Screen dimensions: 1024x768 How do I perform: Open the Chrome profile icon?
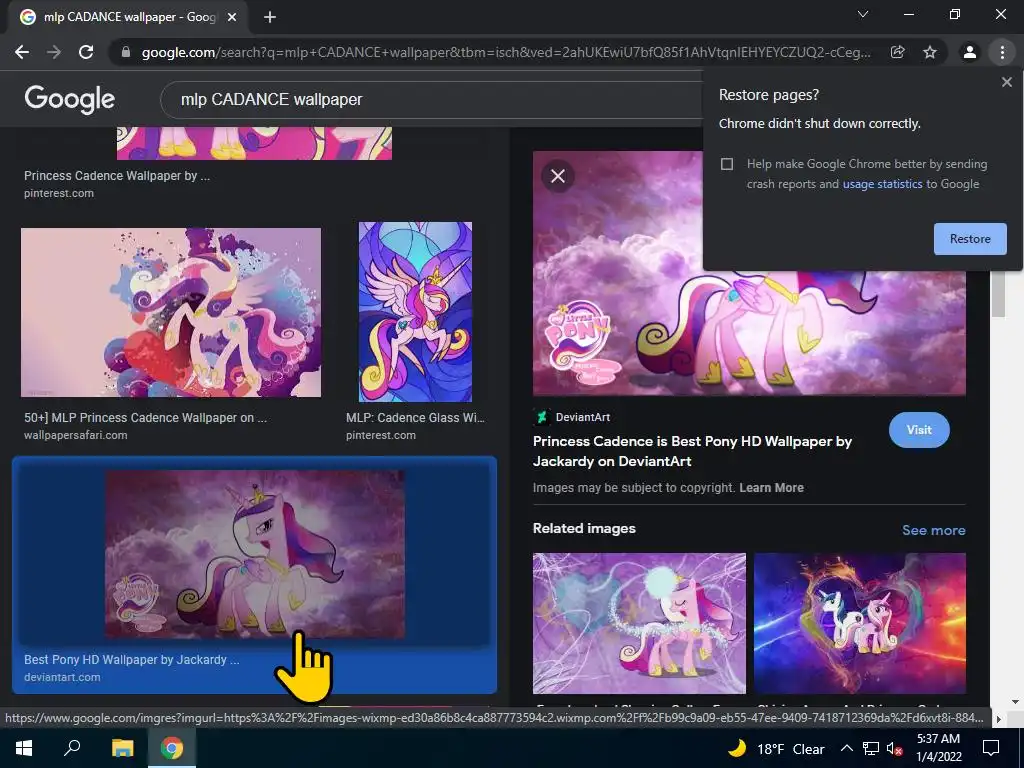pos(970,52)
